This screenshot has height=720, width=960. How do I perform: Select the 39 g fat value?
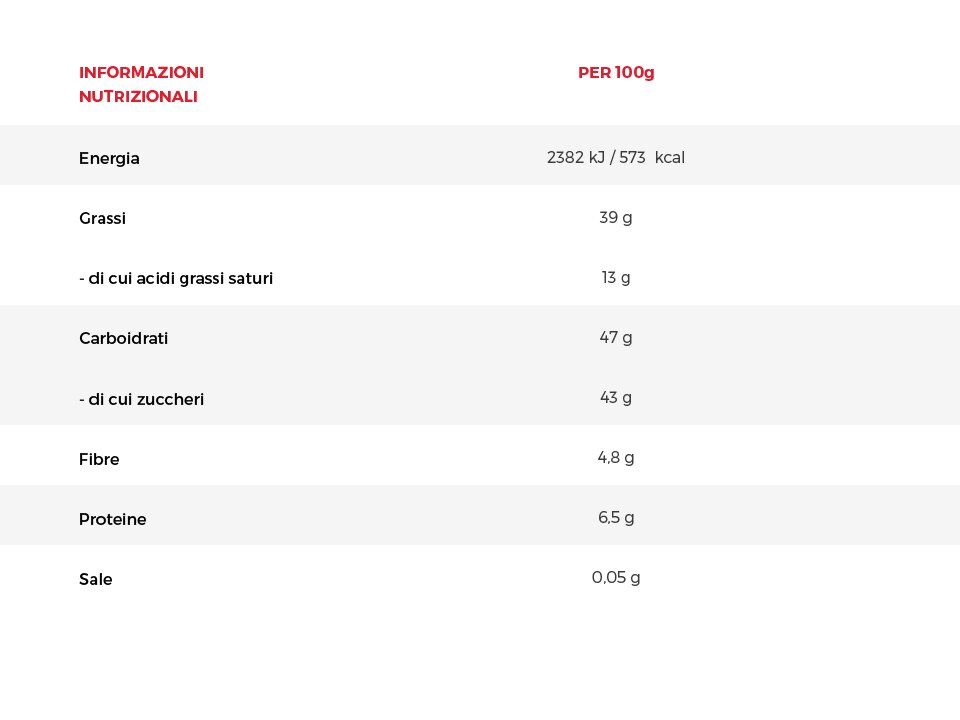pos(615,218)
